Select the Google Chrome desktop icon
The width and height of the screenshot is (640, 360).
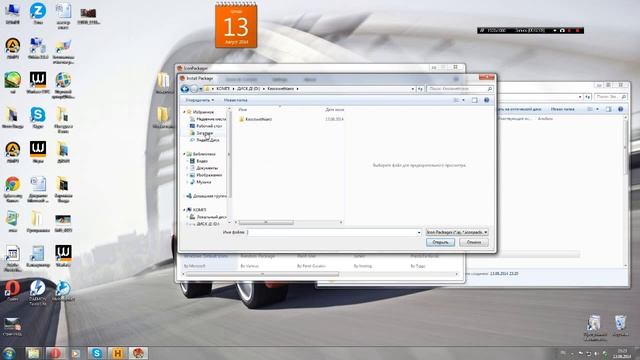coord(13,189)
